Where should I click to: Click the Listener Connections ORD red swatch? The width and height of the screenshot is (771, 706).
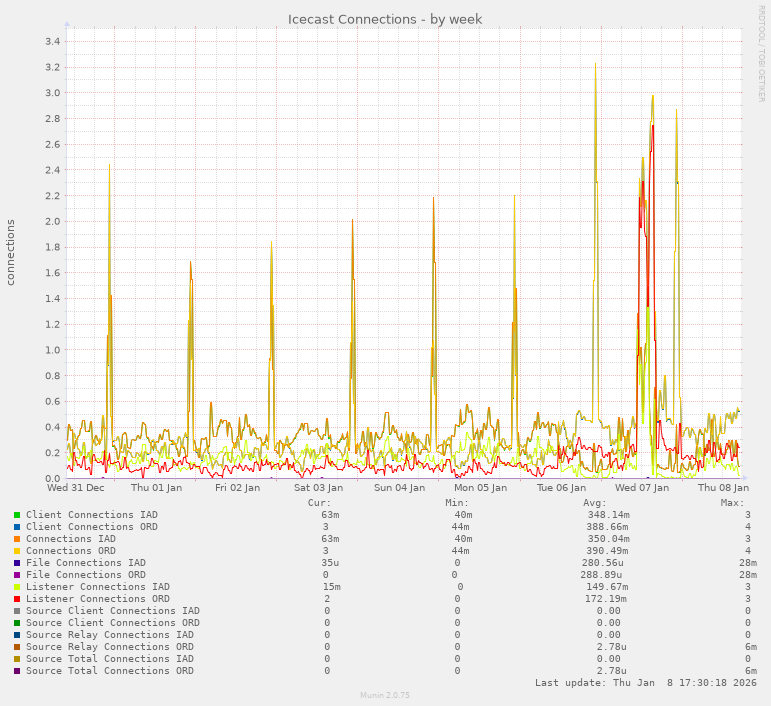click(x=17, y=599)
